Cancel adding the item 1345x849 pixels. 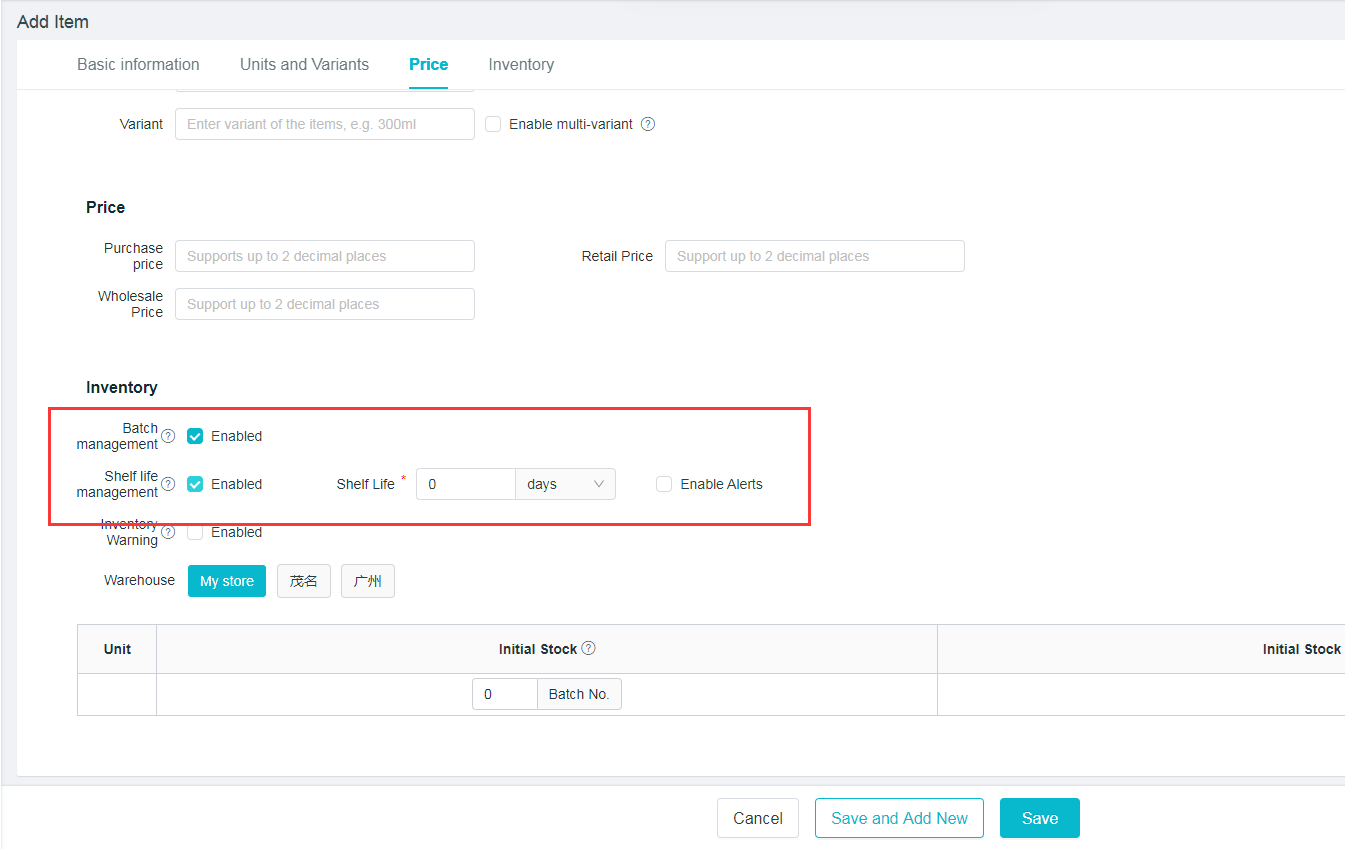pyautogui.click(x=757, y=818)
